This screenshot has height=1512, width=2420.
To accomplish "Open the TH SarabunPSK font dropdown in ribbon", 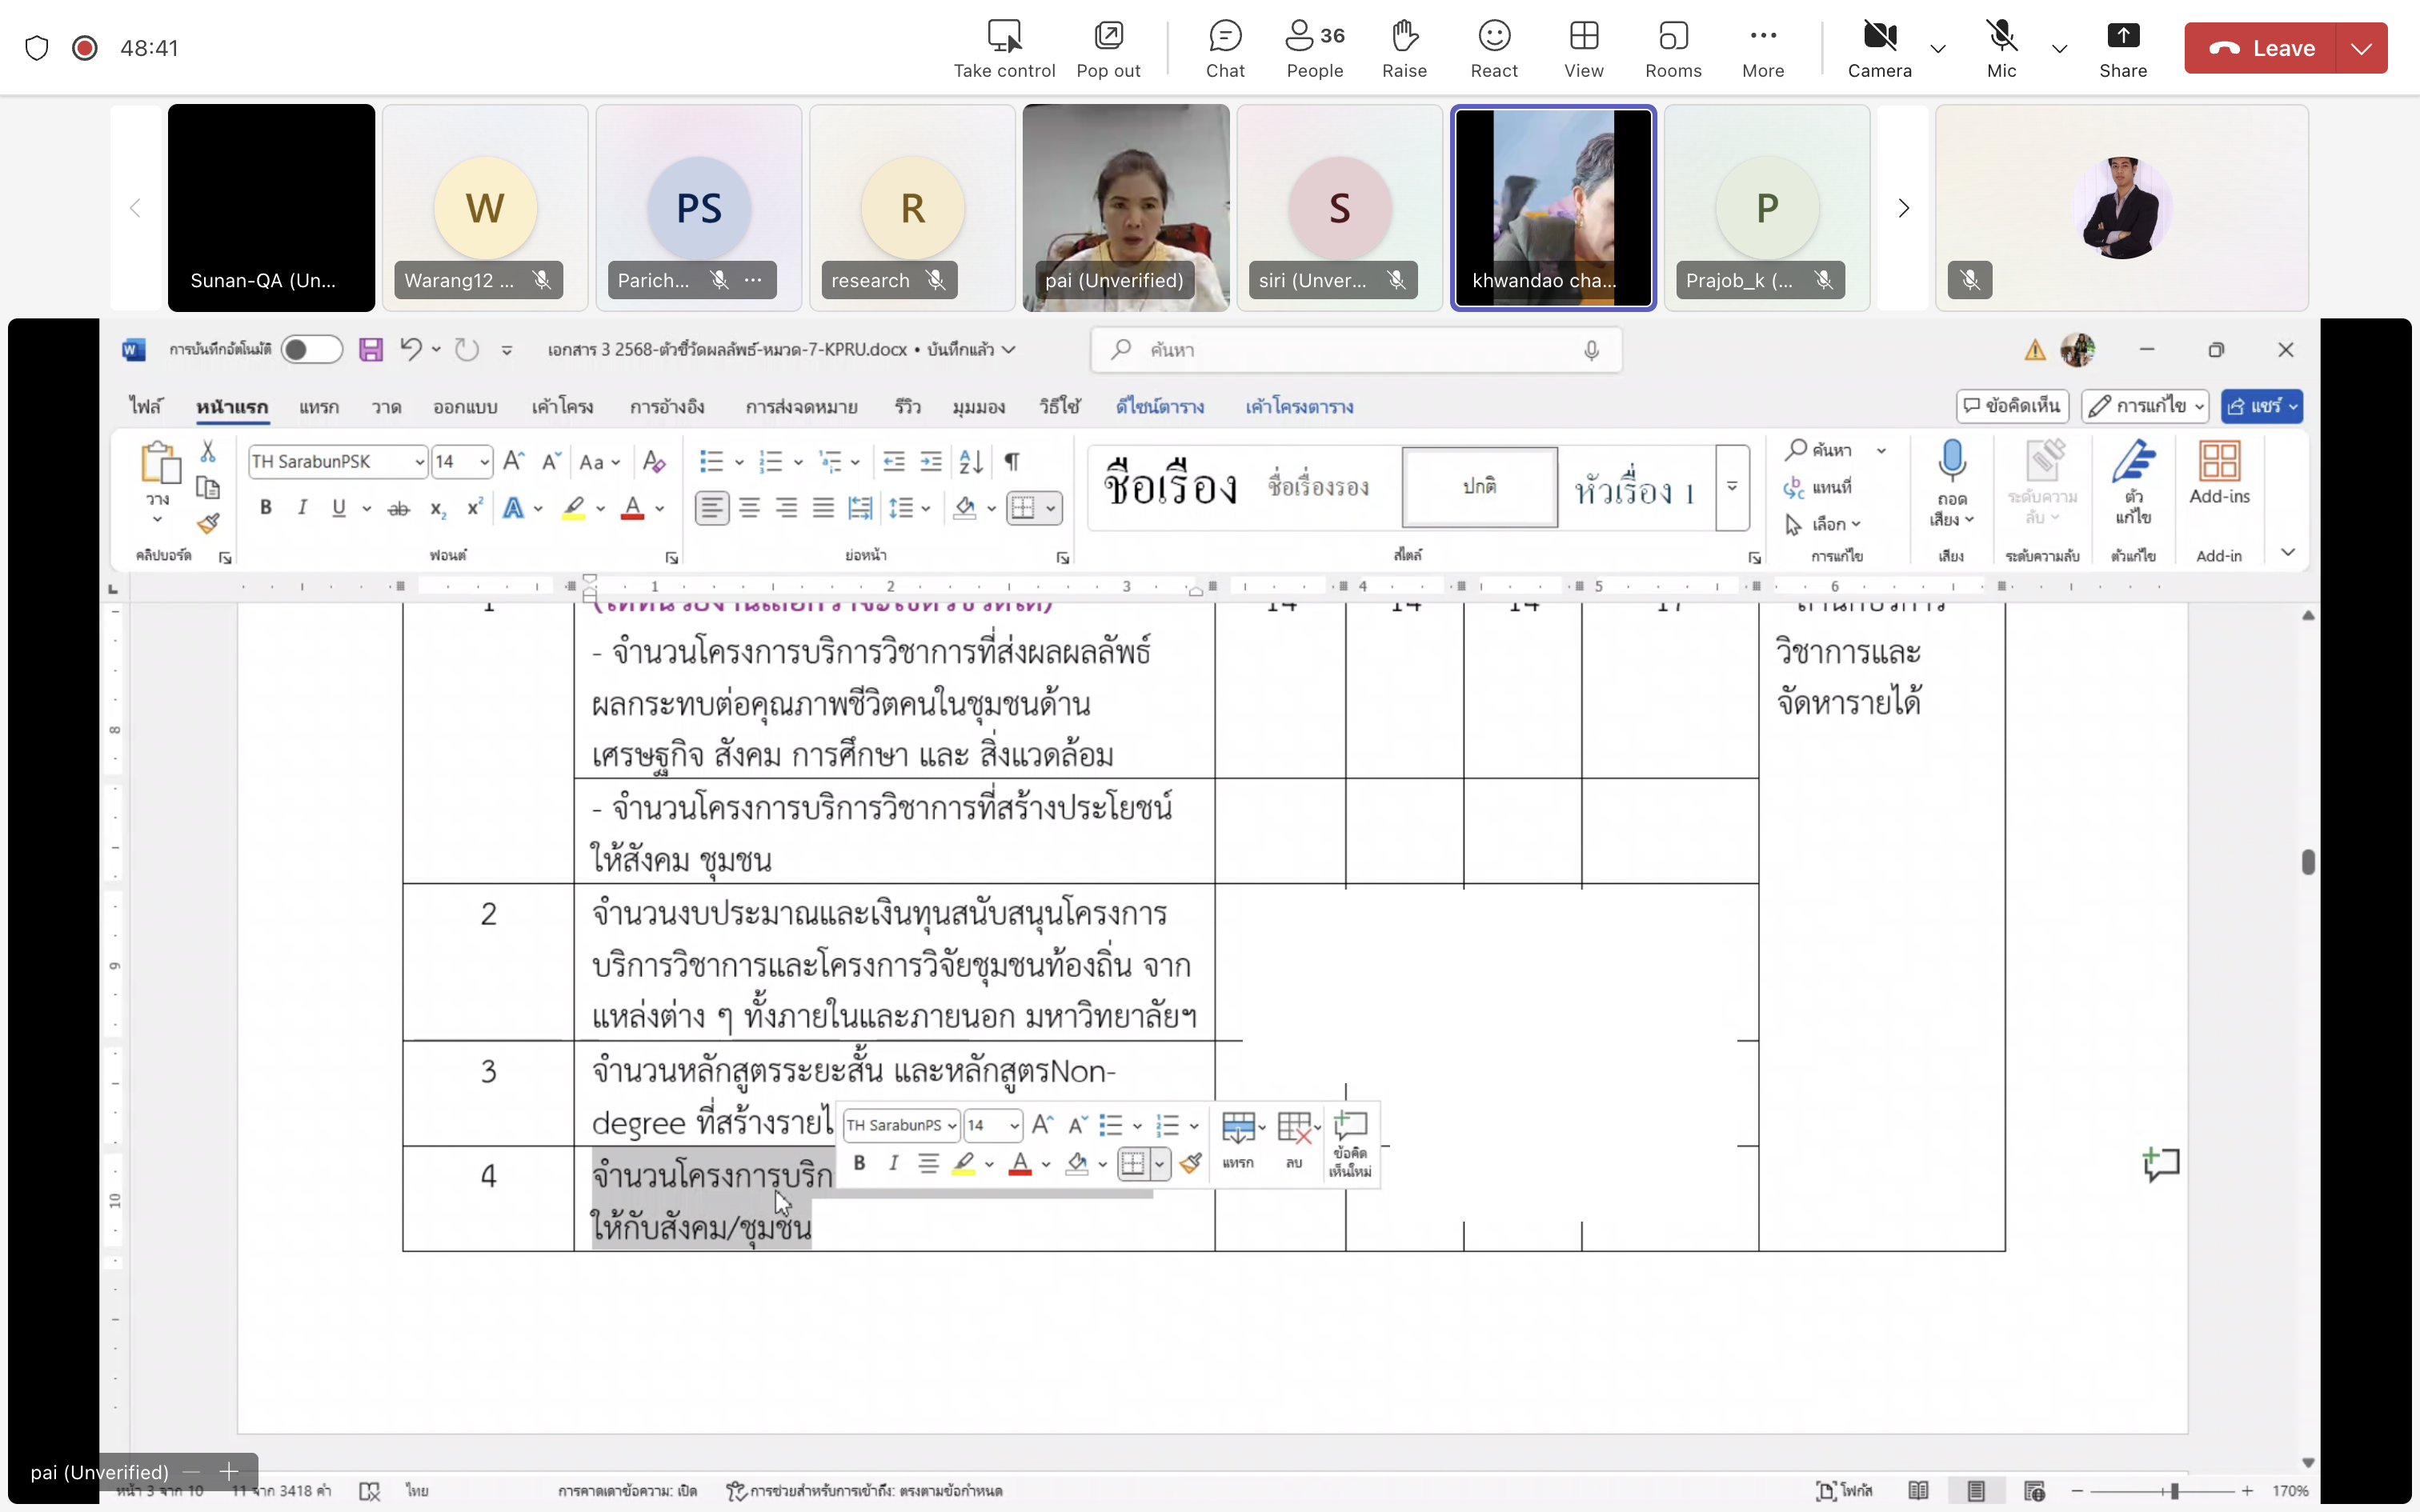I will click(419, 461).
